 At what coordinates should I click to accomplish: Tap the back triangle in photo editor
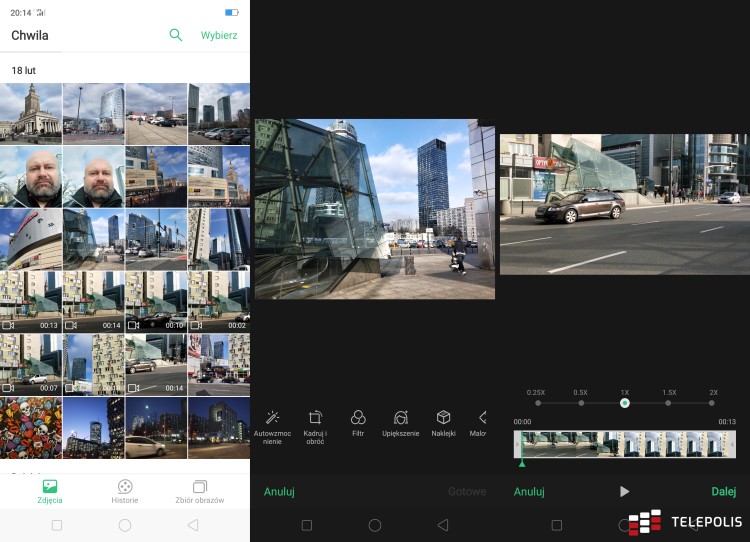click(442, 524)
